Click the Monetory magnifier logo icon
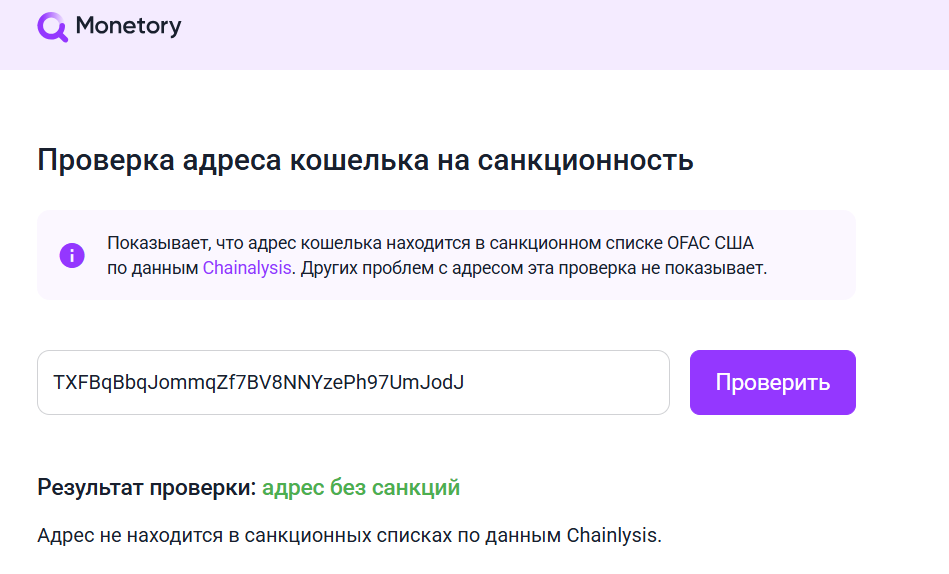The width and height of the screenshot is (949, 574). 53,27
